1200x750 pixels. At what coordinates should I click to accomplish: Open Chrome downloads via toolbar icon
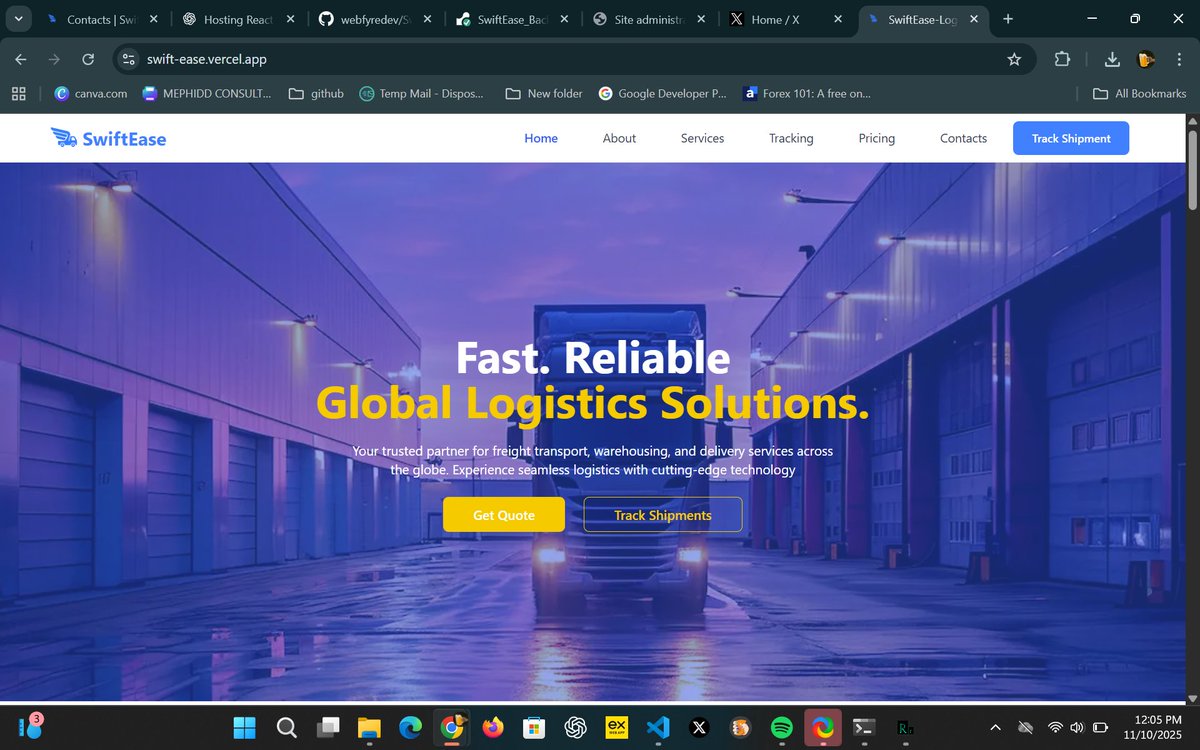point(1111,59)
